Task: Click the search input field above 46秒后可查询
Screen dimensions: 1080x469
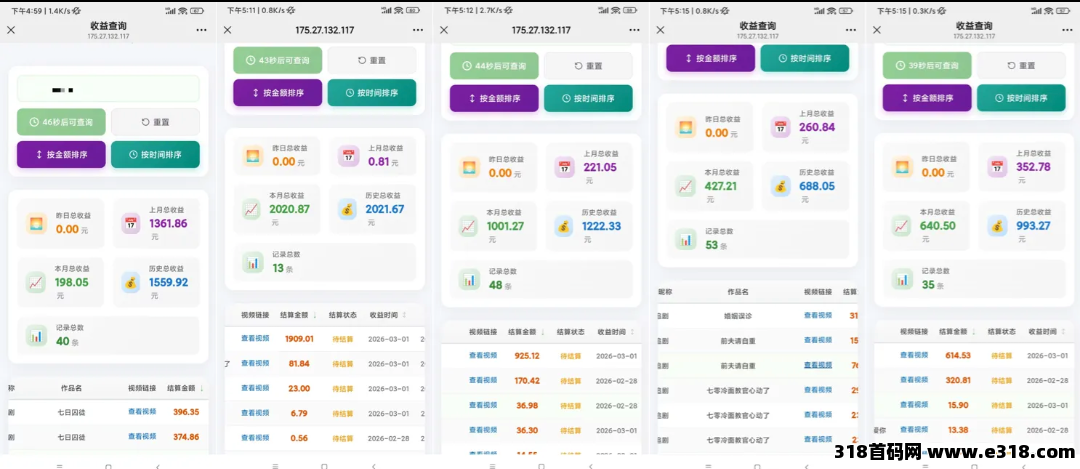Action: click(108, 89)
